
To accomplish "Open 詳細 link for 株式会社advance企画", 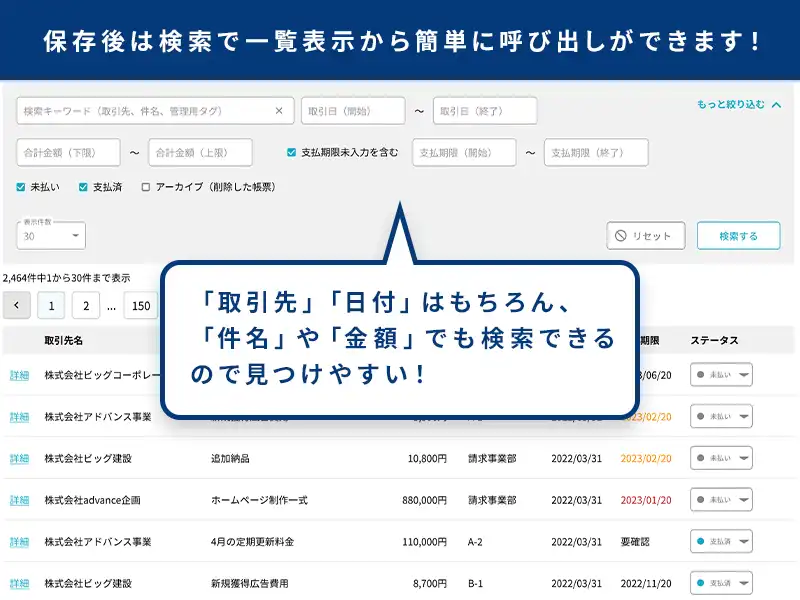I will [19, 500].
